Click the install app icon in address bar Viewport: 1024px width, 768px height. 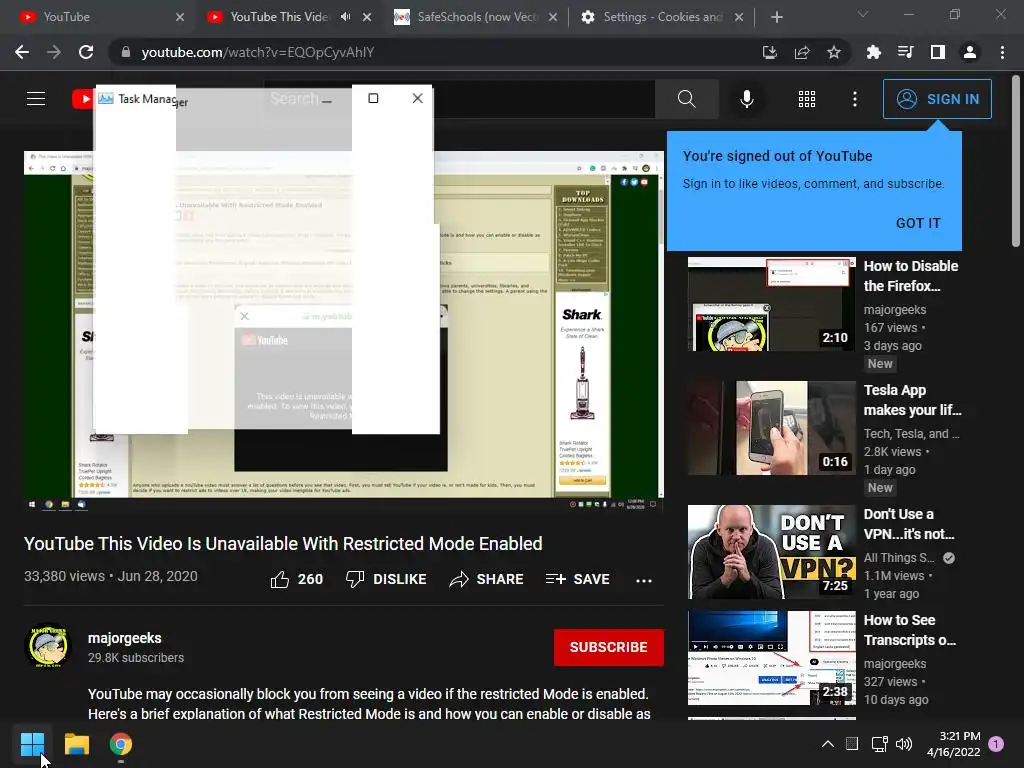point(770,52)
